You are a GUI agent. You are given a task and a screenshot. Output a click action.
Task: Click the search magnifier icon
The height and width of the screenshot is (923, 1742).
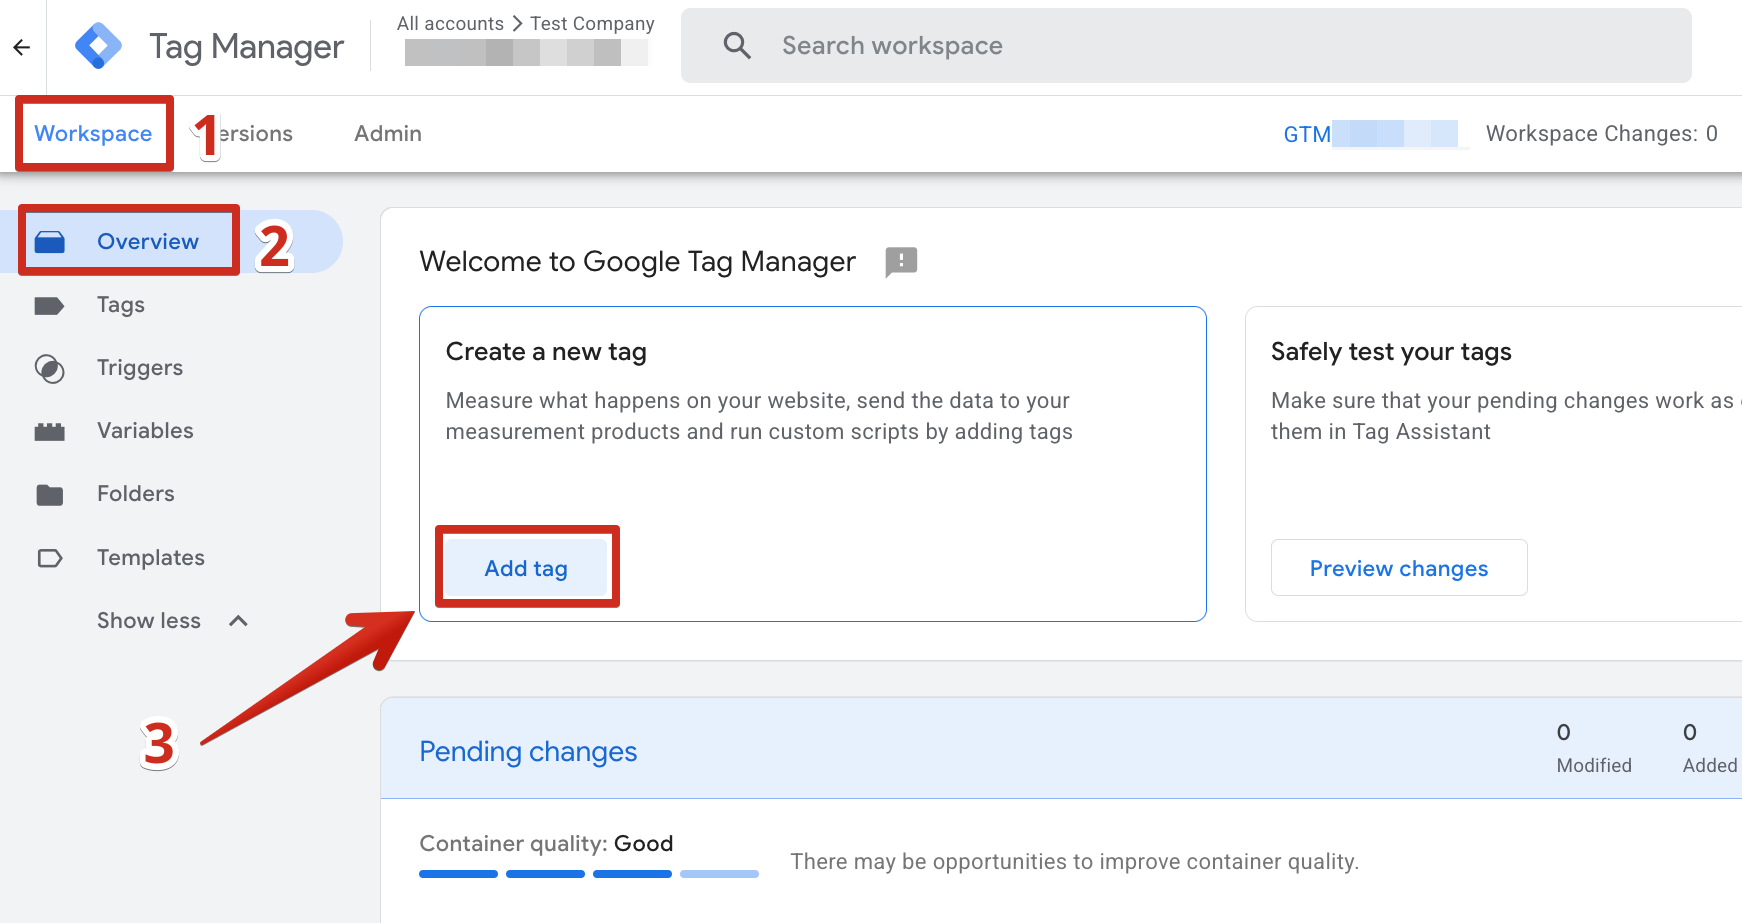click(737, 46)
